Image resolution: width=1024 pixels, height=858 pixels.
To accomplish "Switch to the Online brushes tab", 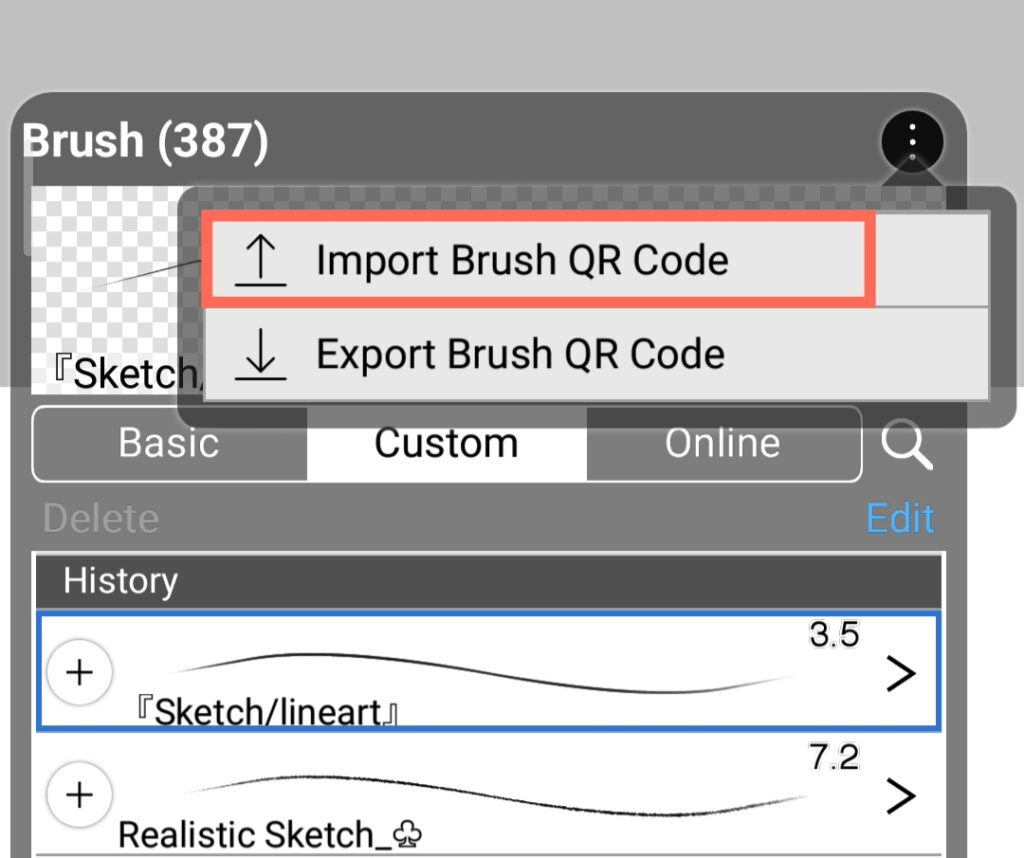I will [x=722, y=443].
